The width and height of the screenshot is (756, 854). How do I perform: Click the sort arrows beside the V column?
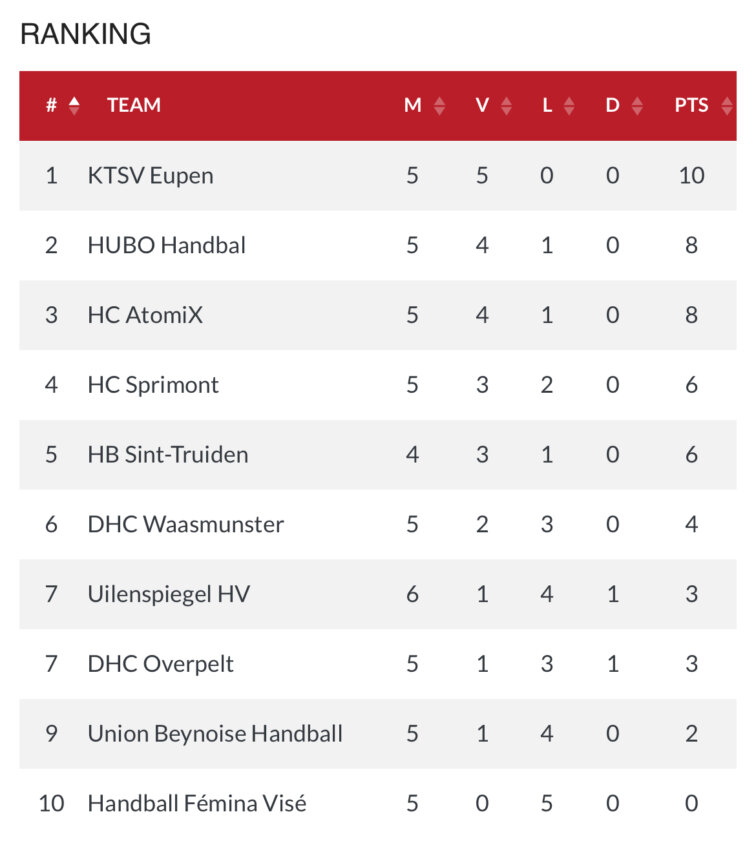(506, 105)
